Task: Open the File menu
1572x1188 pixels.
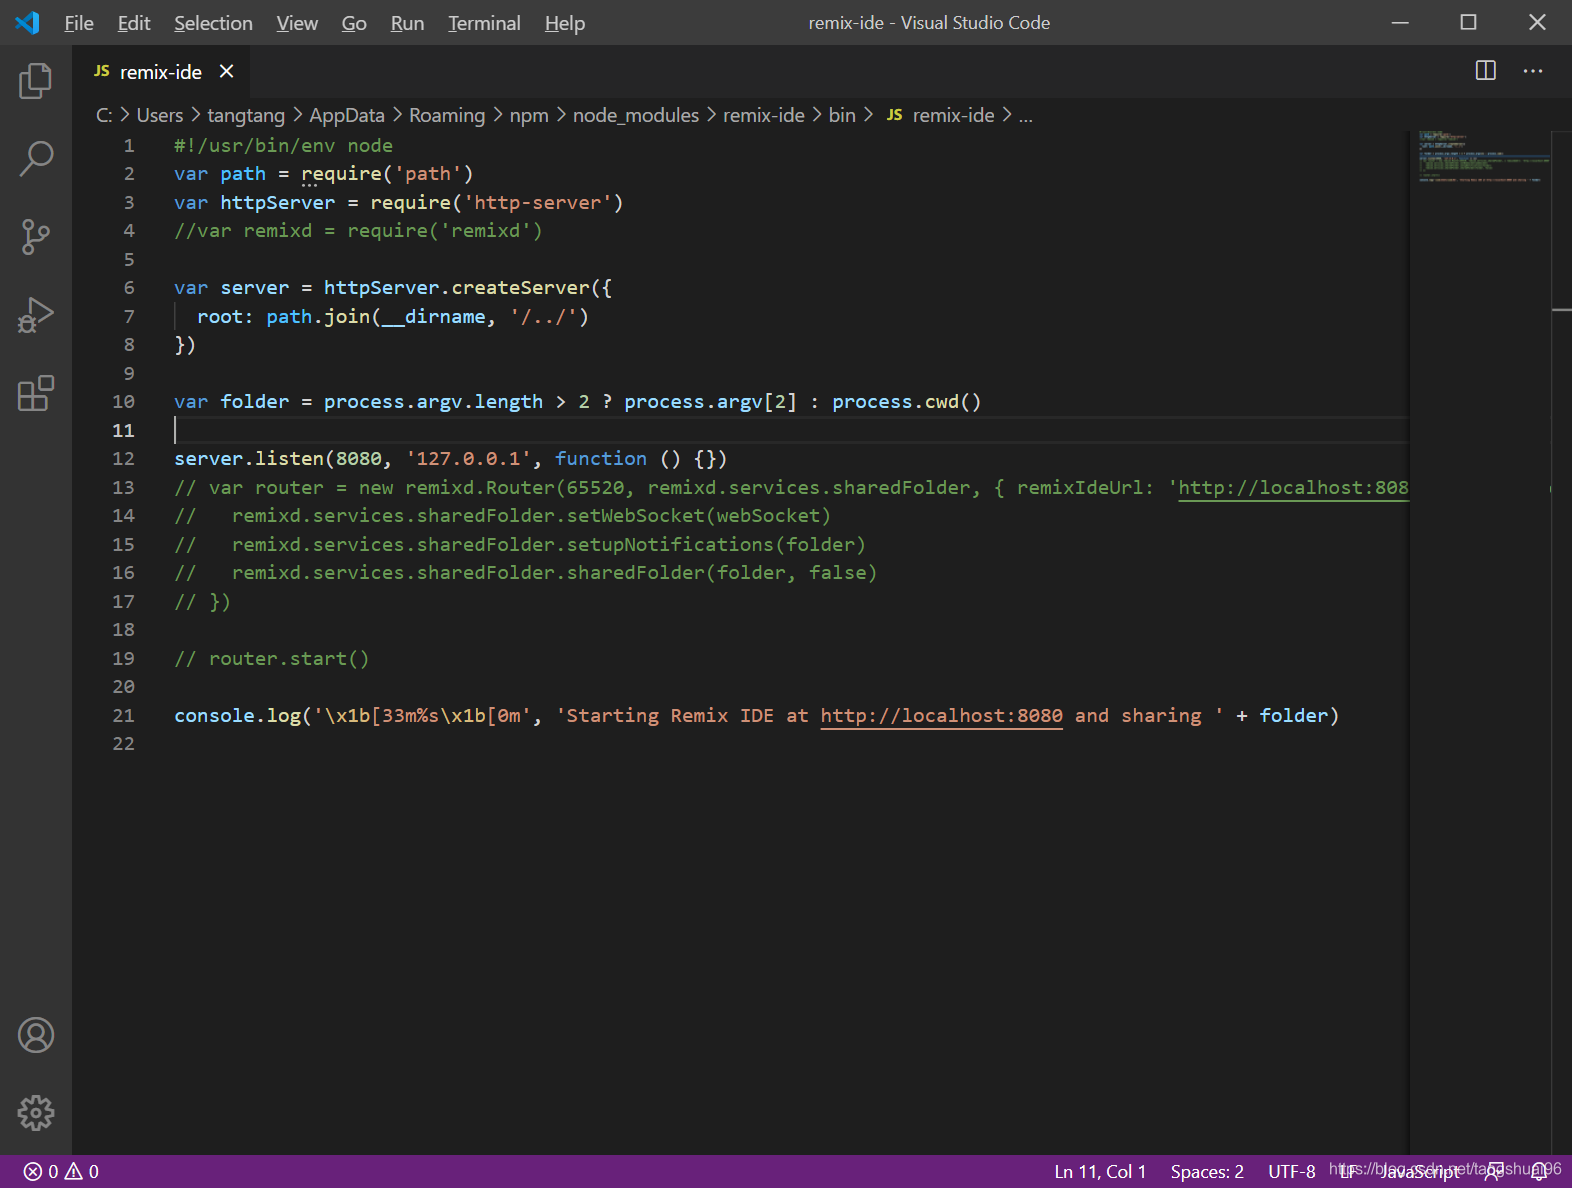Action: 78,23
